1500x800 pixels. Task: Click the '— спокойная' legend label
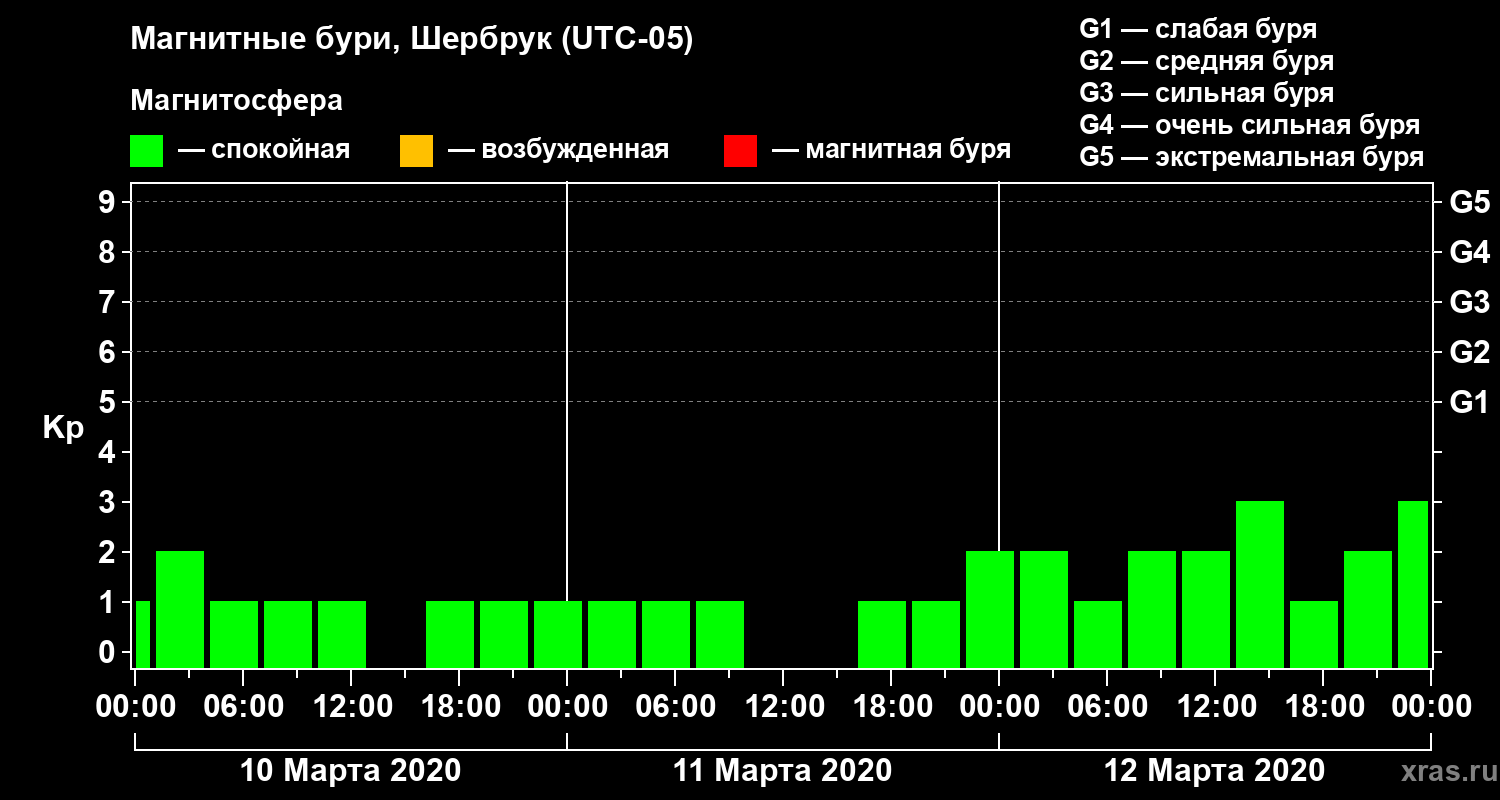[264, 150]
